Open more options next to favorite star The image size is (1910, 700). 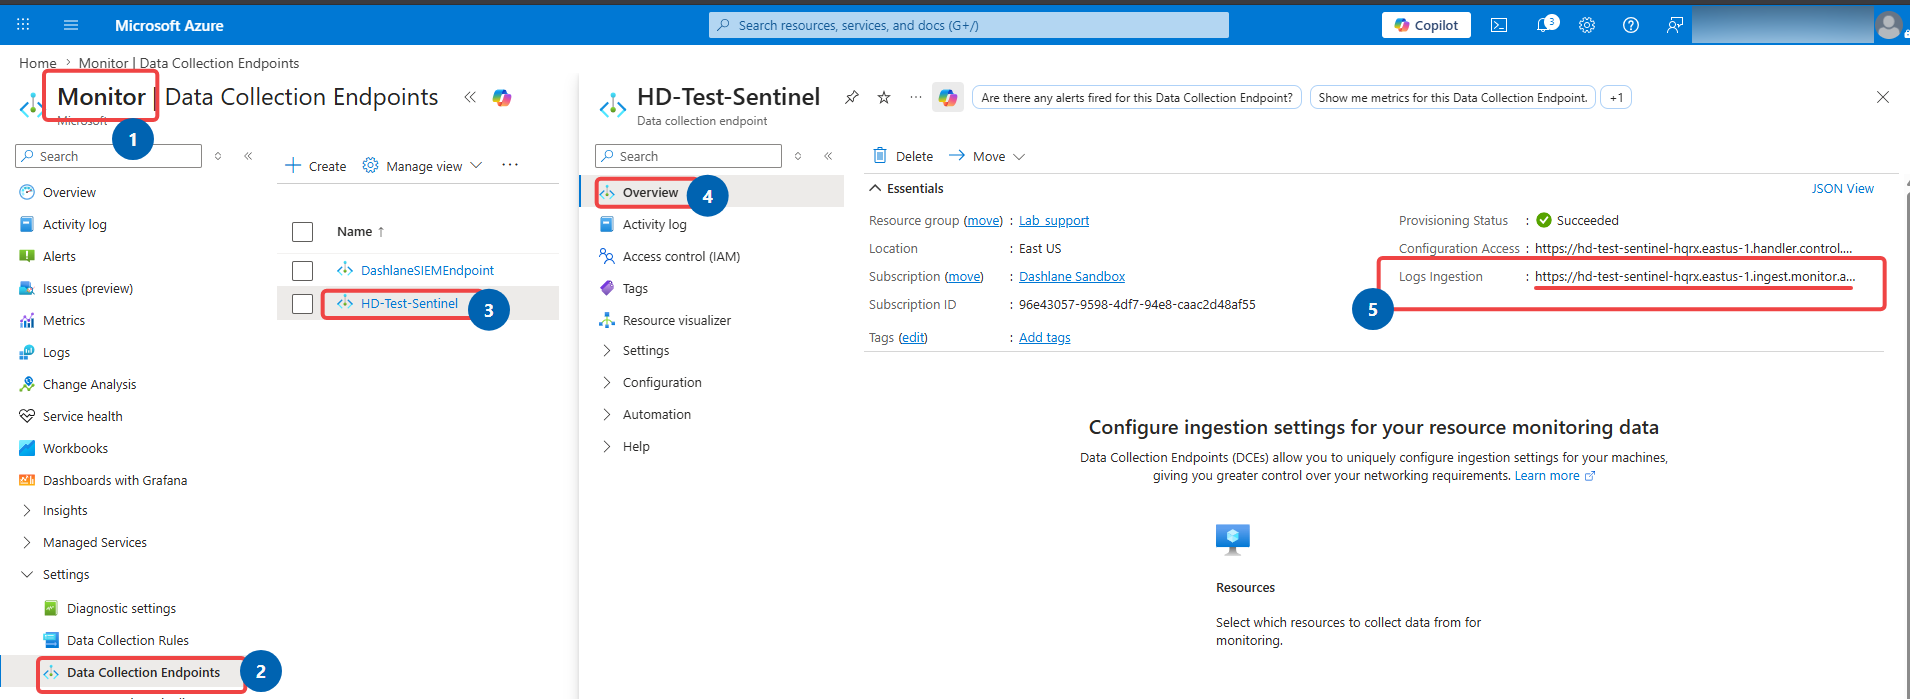coord(916,97)
